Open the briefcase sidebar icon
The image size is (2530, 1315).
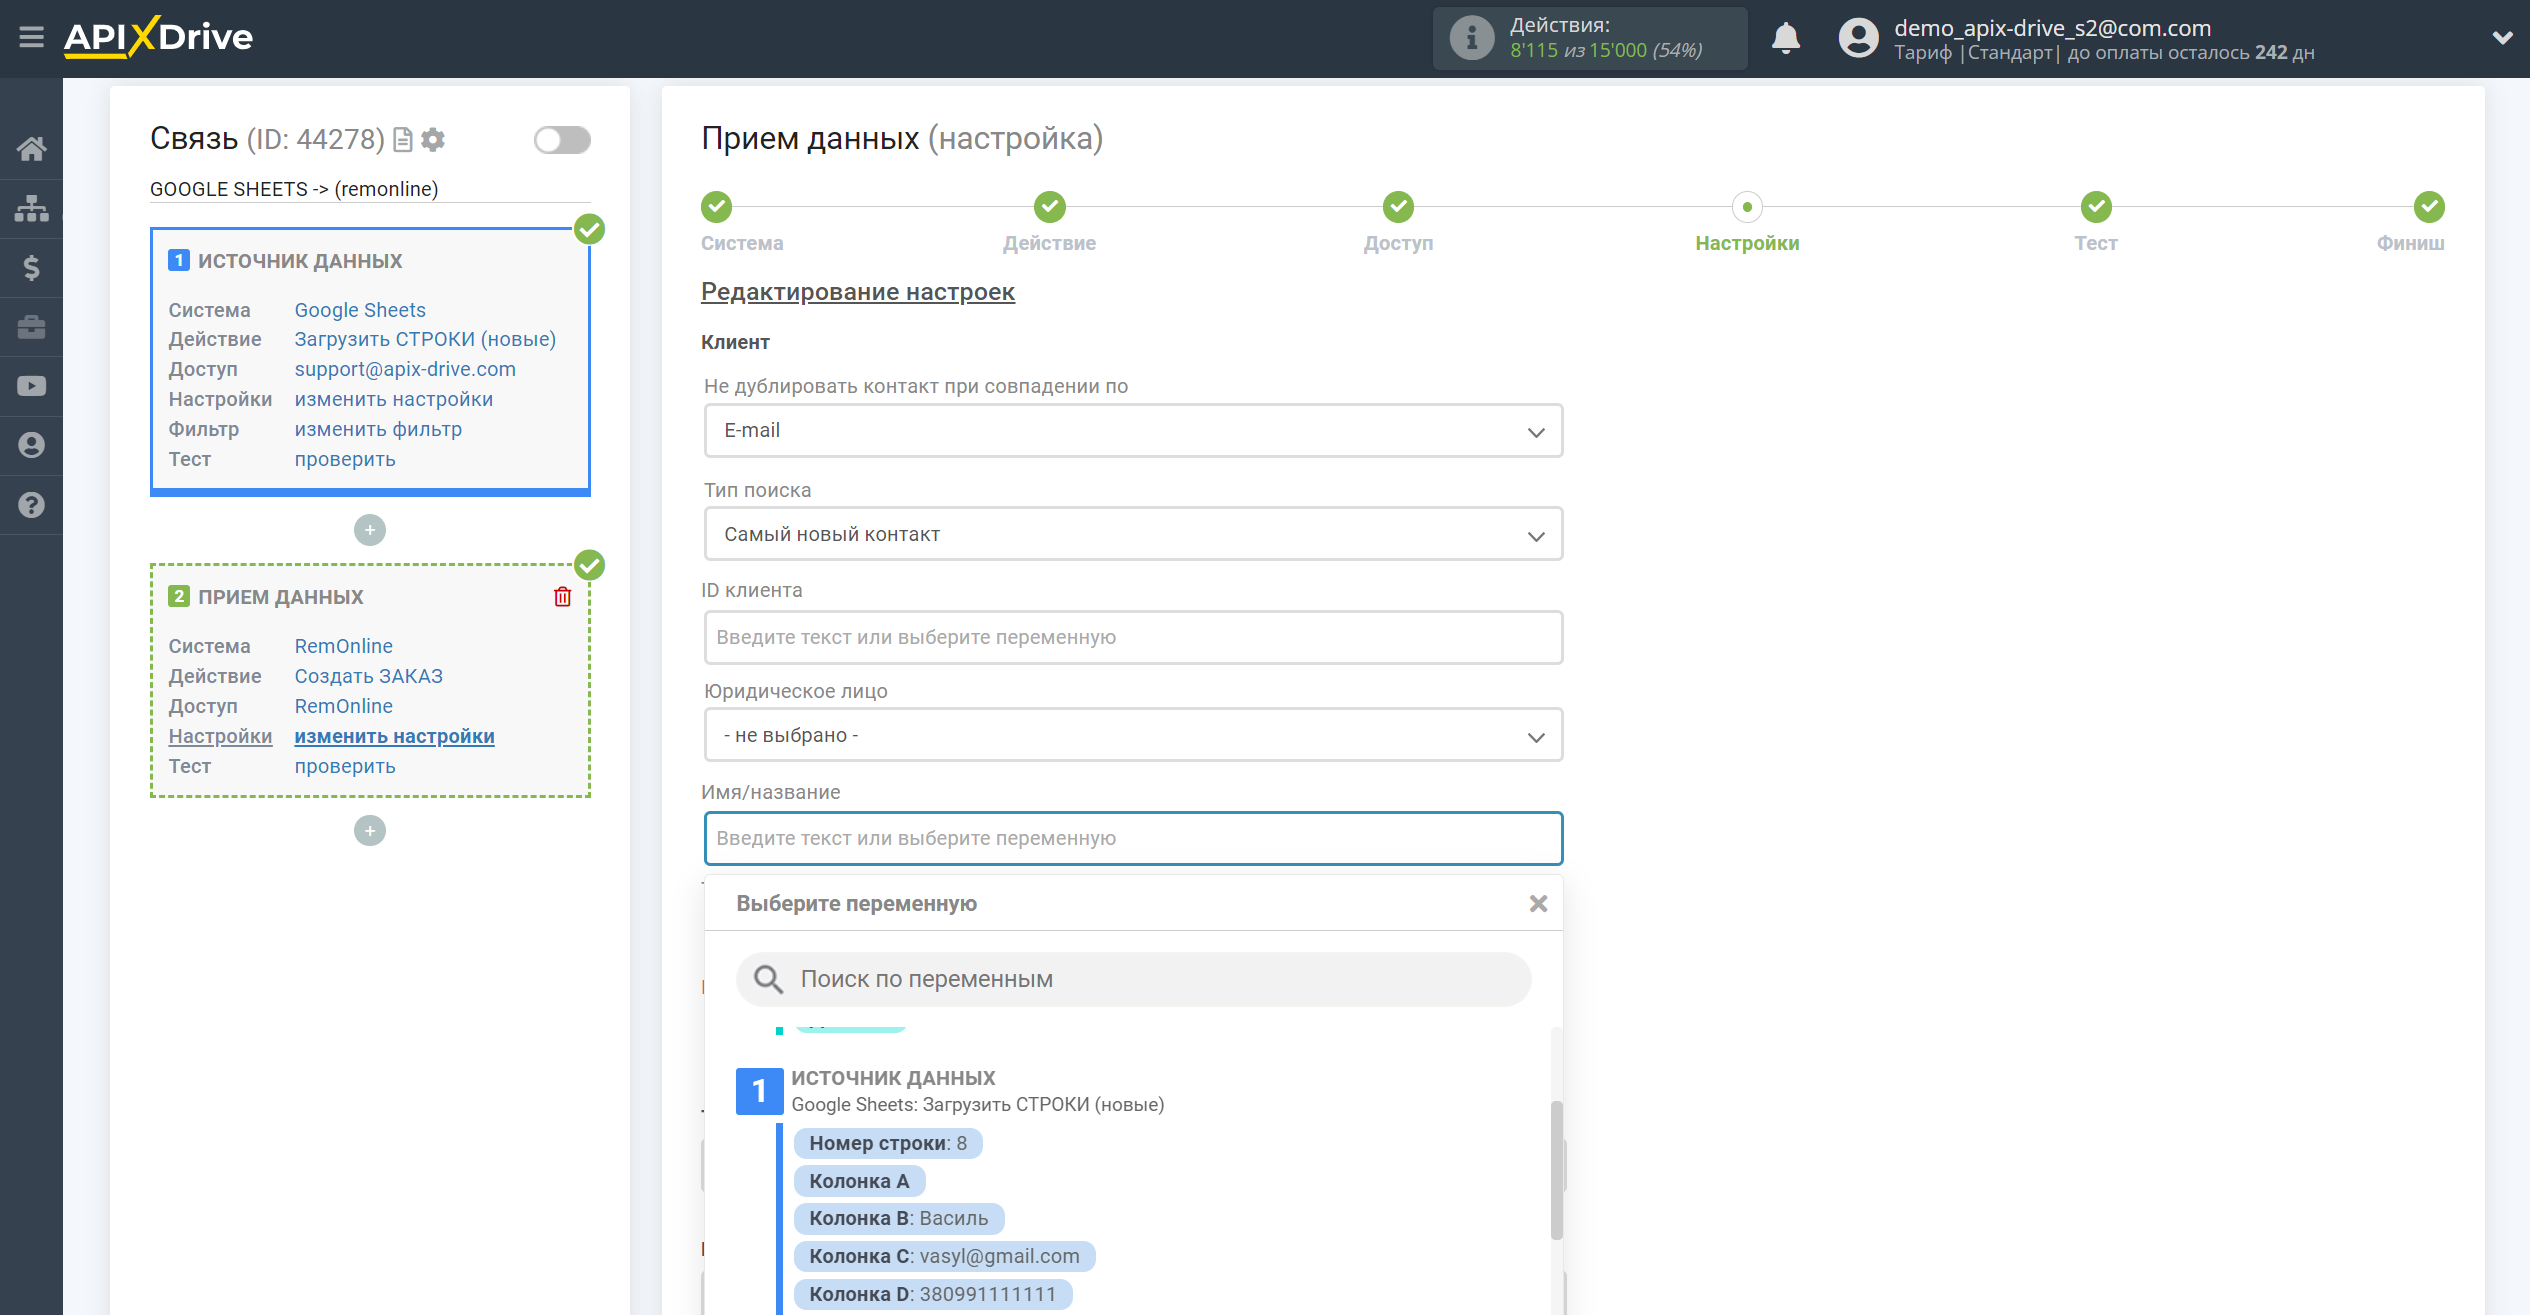point(31,327)
